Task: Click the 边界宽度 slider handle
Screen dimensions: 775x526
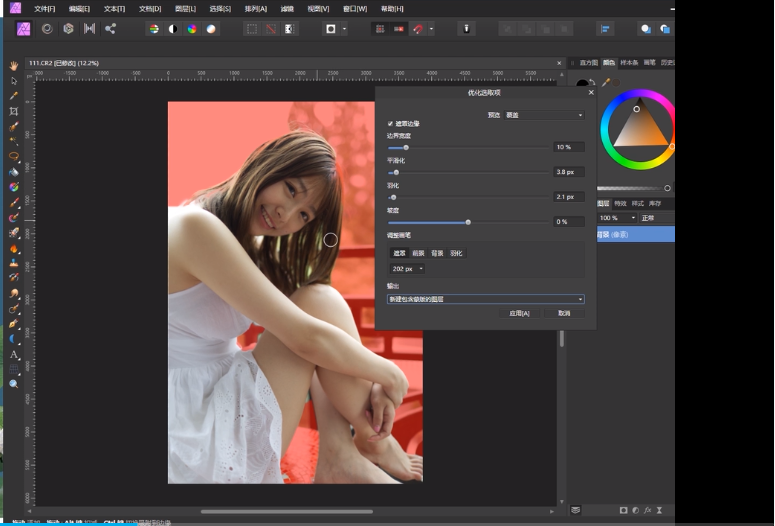Action: coord(406,148)
